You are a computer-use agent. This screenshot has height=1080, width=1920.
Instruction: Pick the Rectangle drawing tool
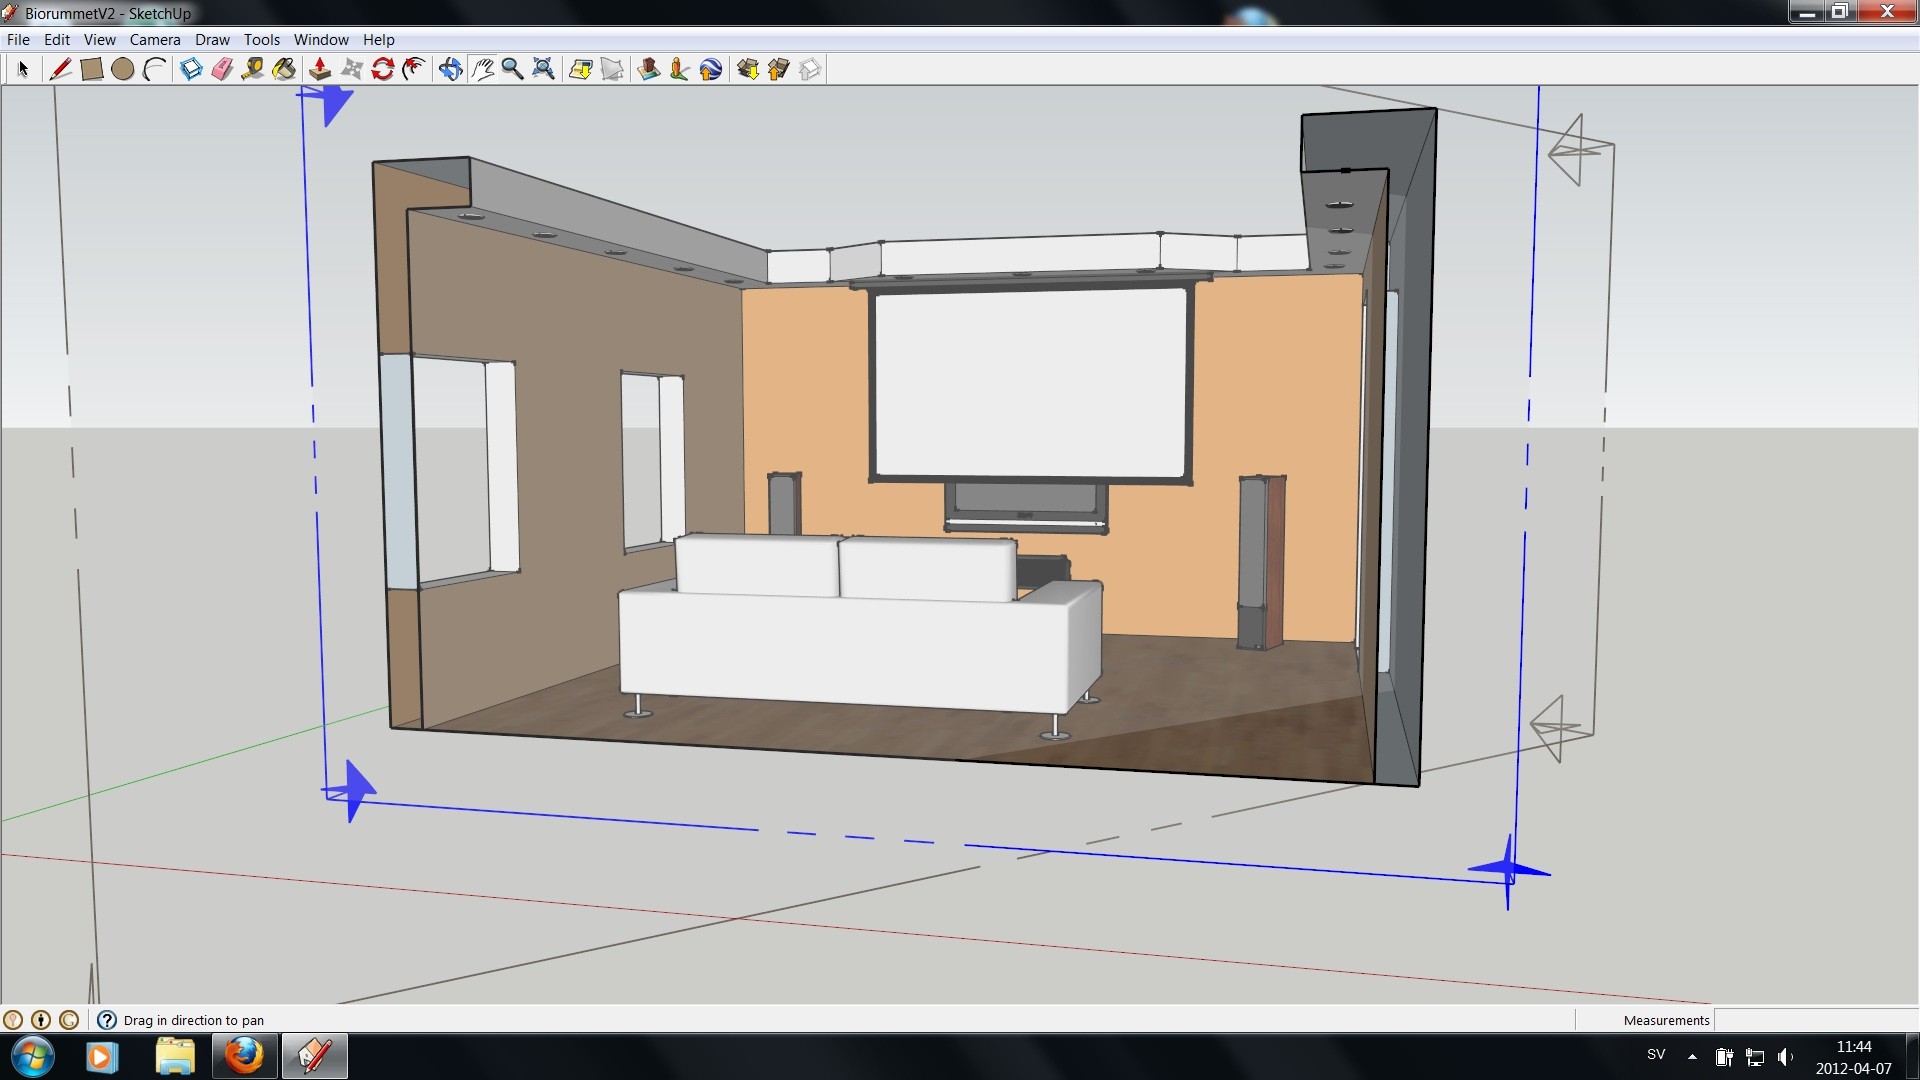click(x=91, y=69)
